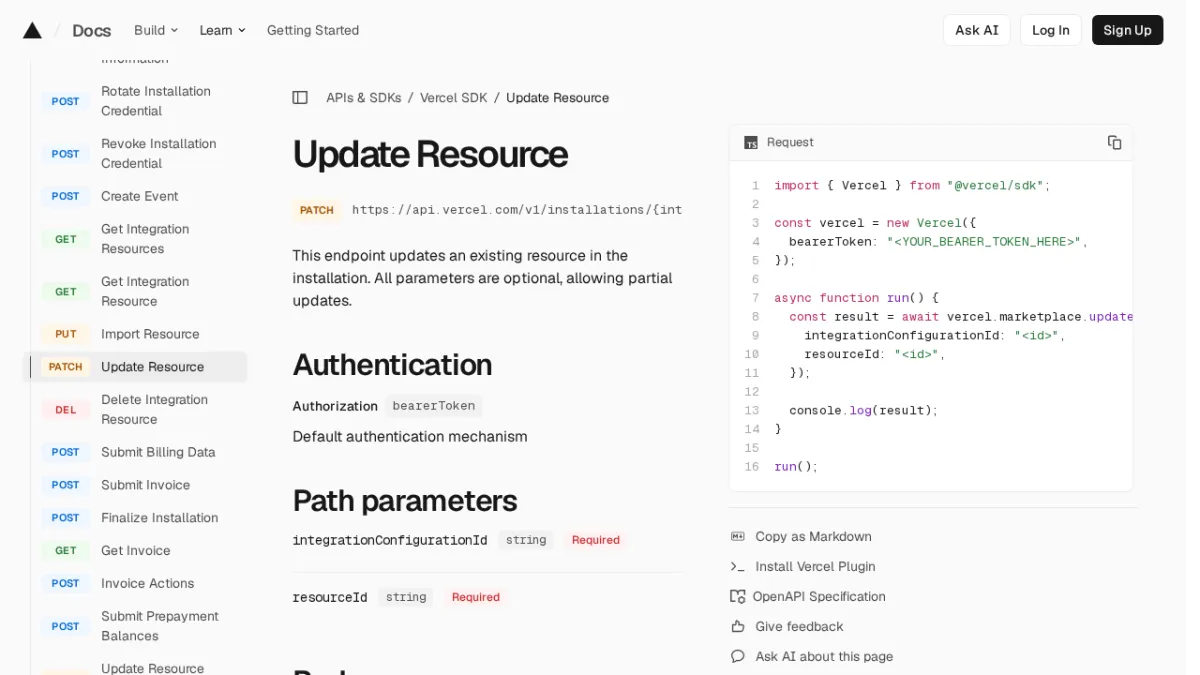Viewport: 1200px width, 675px height.
Task: Click the Update Resource page title
Action: [430, 154]
